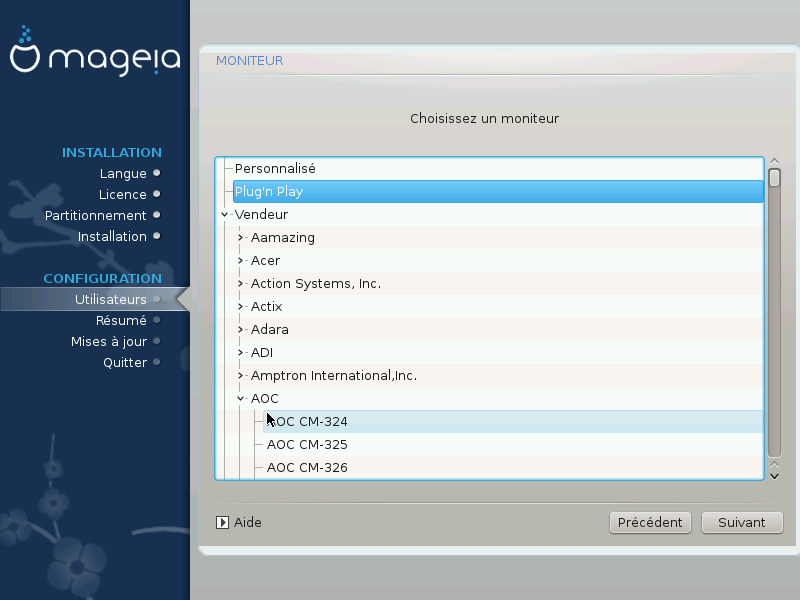Click the Aamazing vendor name
Image resolution: width=800 pixels, height=600 pixels.
tap(283, 238)
